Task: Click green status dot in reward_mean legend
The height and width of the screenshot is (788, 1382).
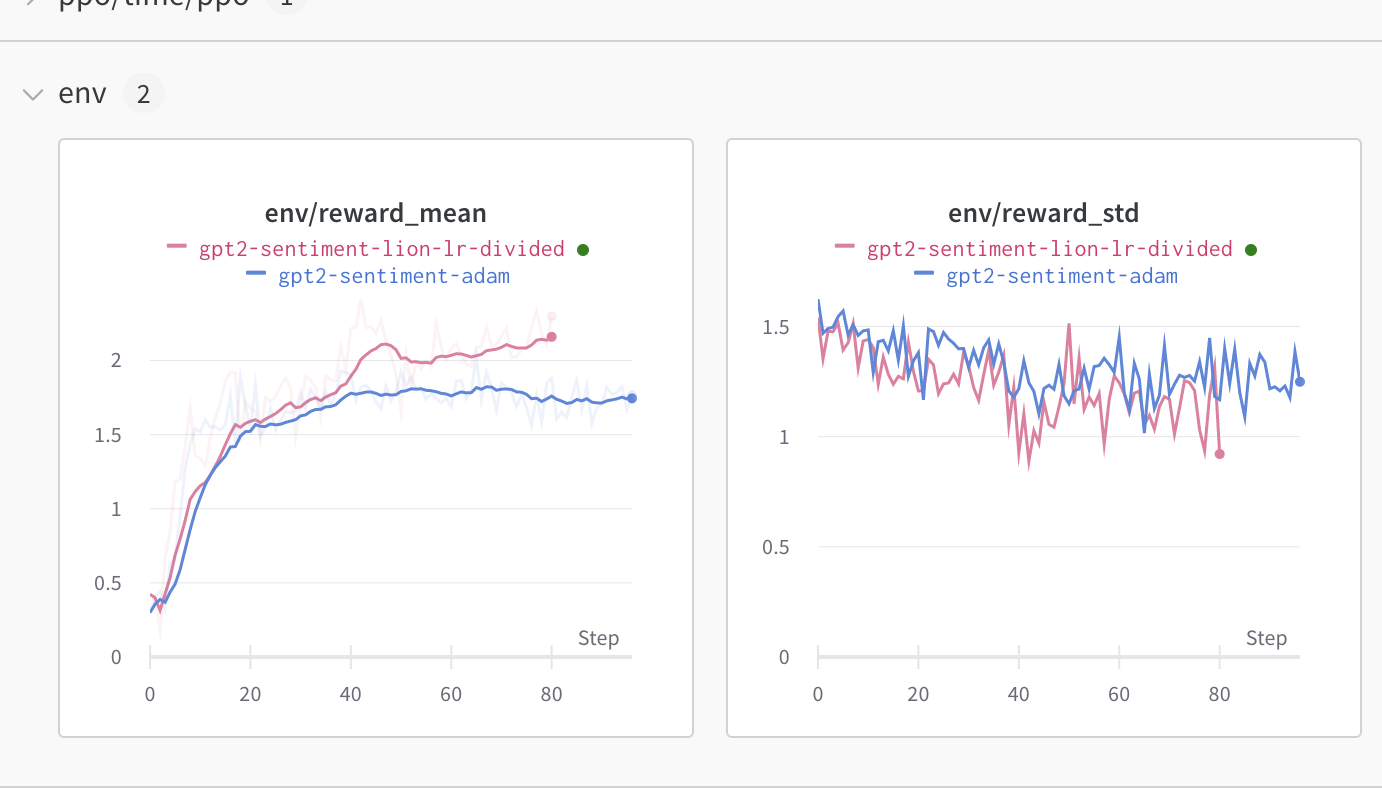Action: pyautogui.click(x=583, y=250)
